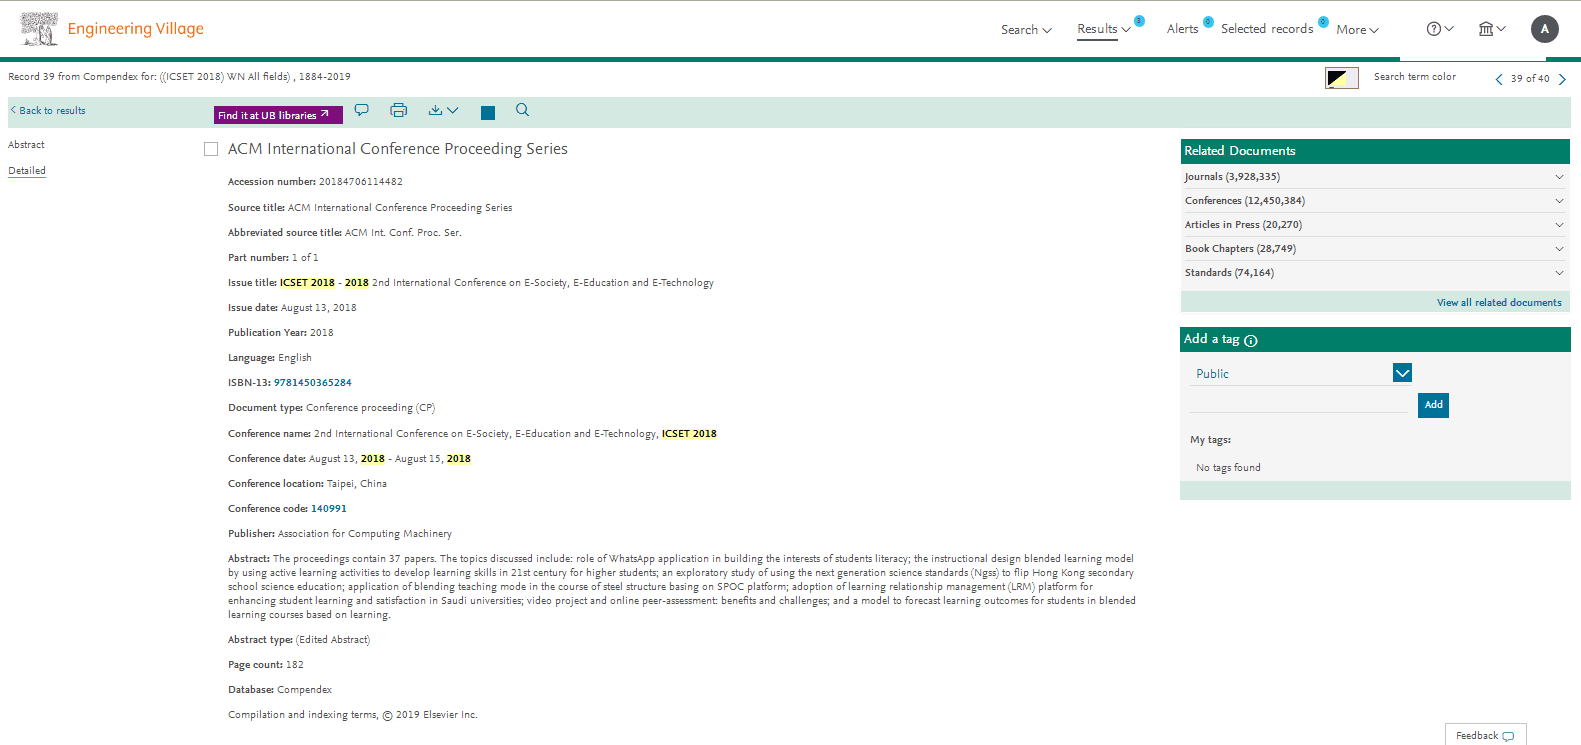The width and height of the screenshot is (1581, 745).
Task: Expand the Journals related documents row
Action: coord(1375,177)
